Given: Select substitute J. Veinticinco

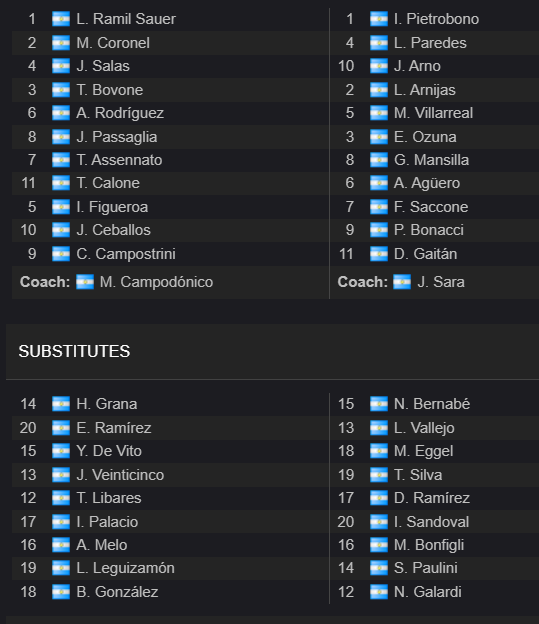Looking at the screenshot, I should (120, 475).
